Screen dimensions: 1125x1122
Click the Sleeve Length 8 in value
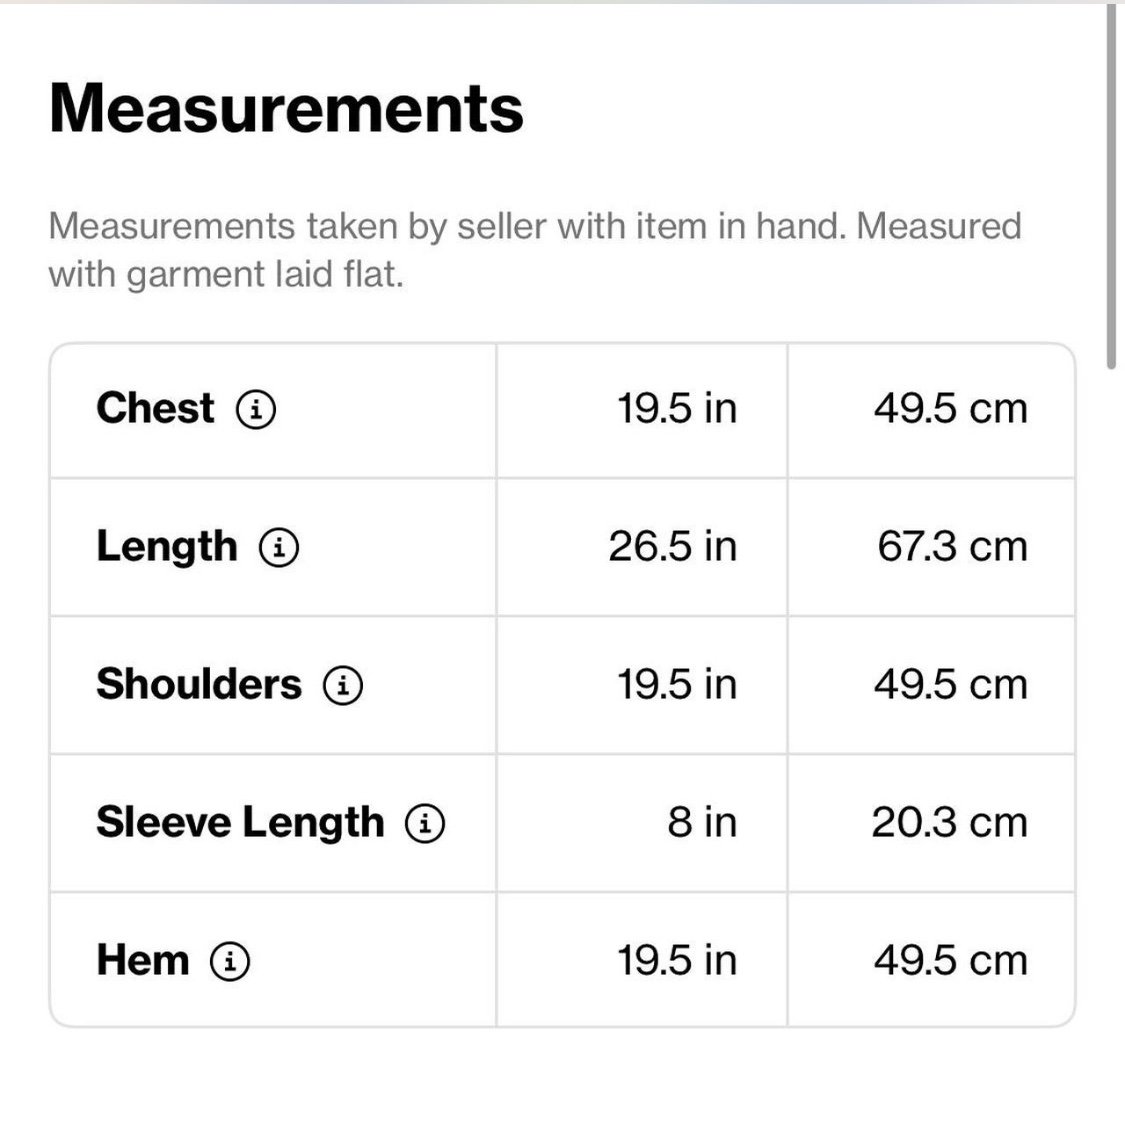click(702, 822)
